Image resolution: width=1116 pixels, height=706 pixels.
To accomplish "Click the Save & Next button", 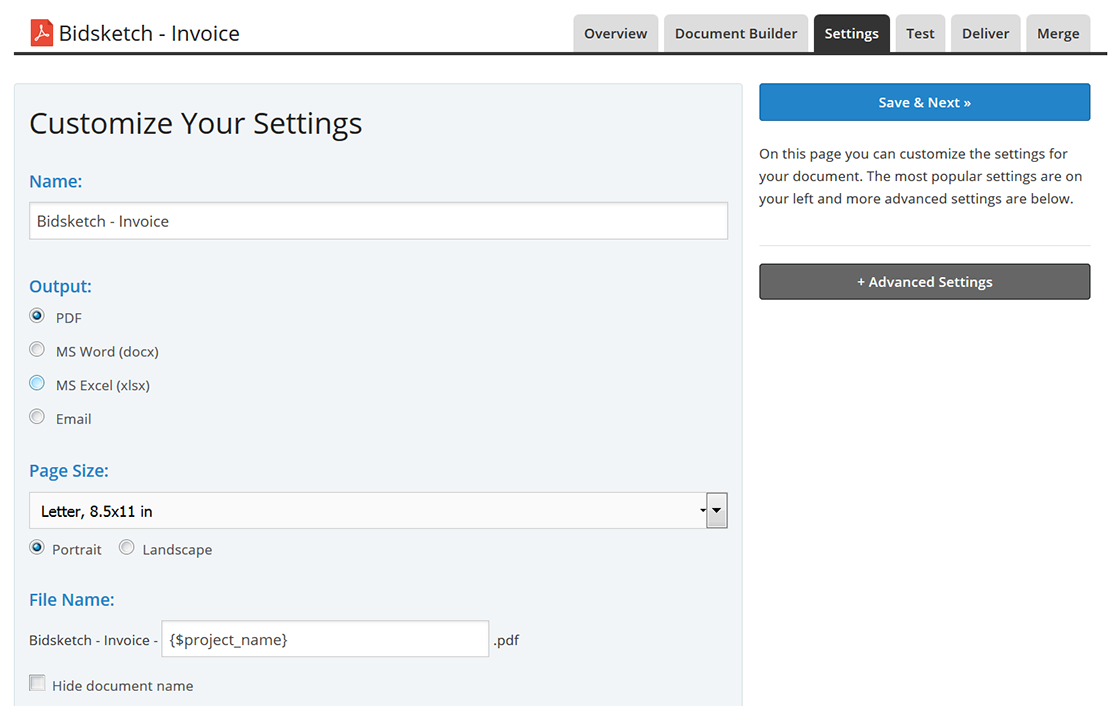I will point(924,102).
